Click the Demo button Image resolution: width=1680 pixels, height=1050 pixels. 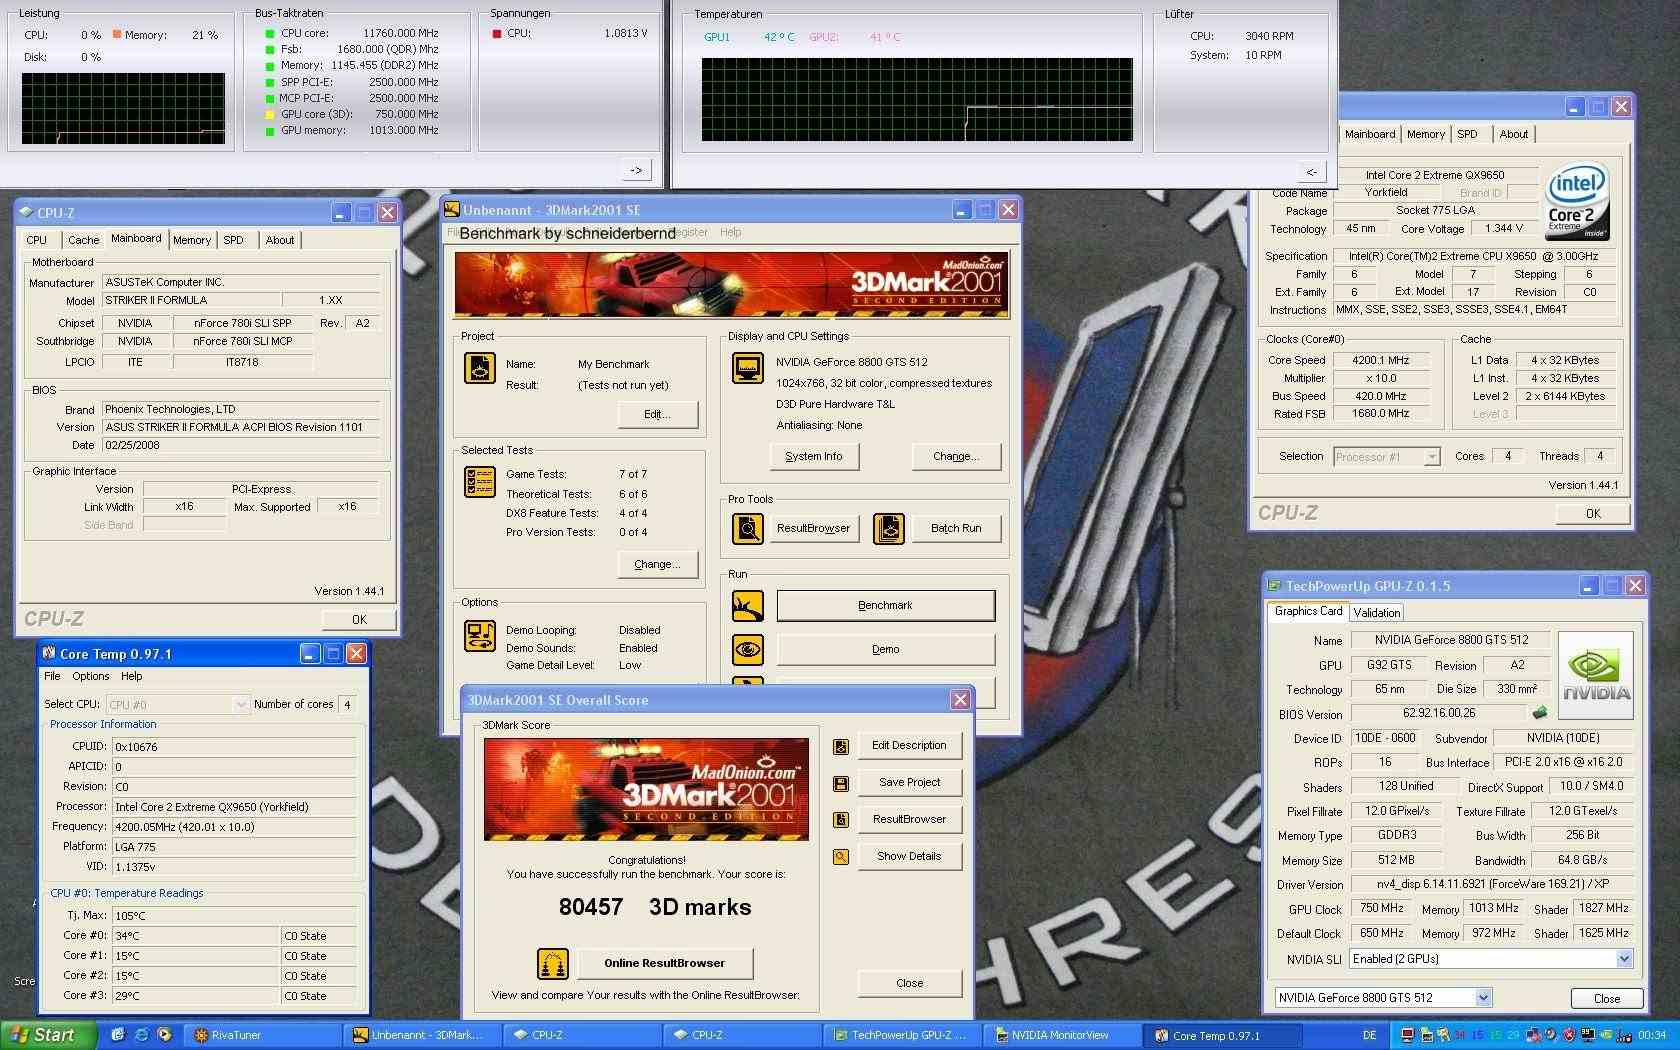point(886,650)
